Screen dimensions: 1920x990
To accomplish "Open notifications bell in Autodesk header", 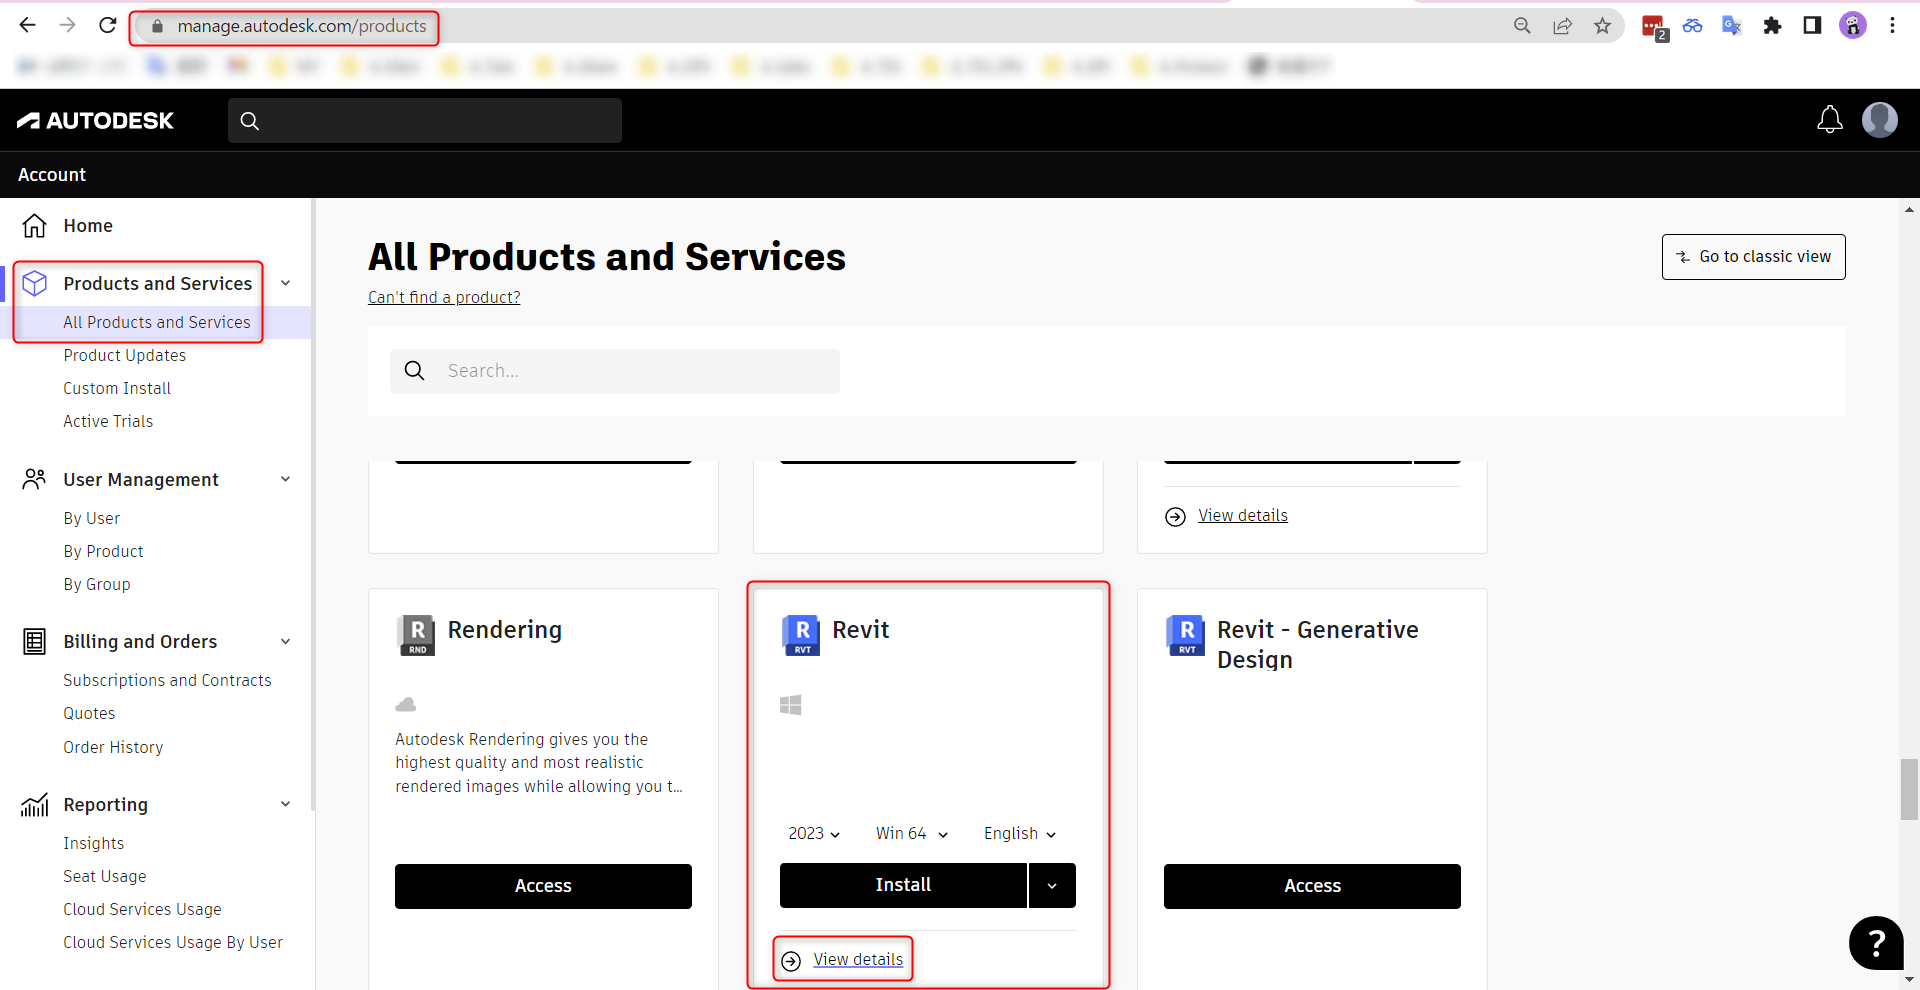I will coord(1830,120).
